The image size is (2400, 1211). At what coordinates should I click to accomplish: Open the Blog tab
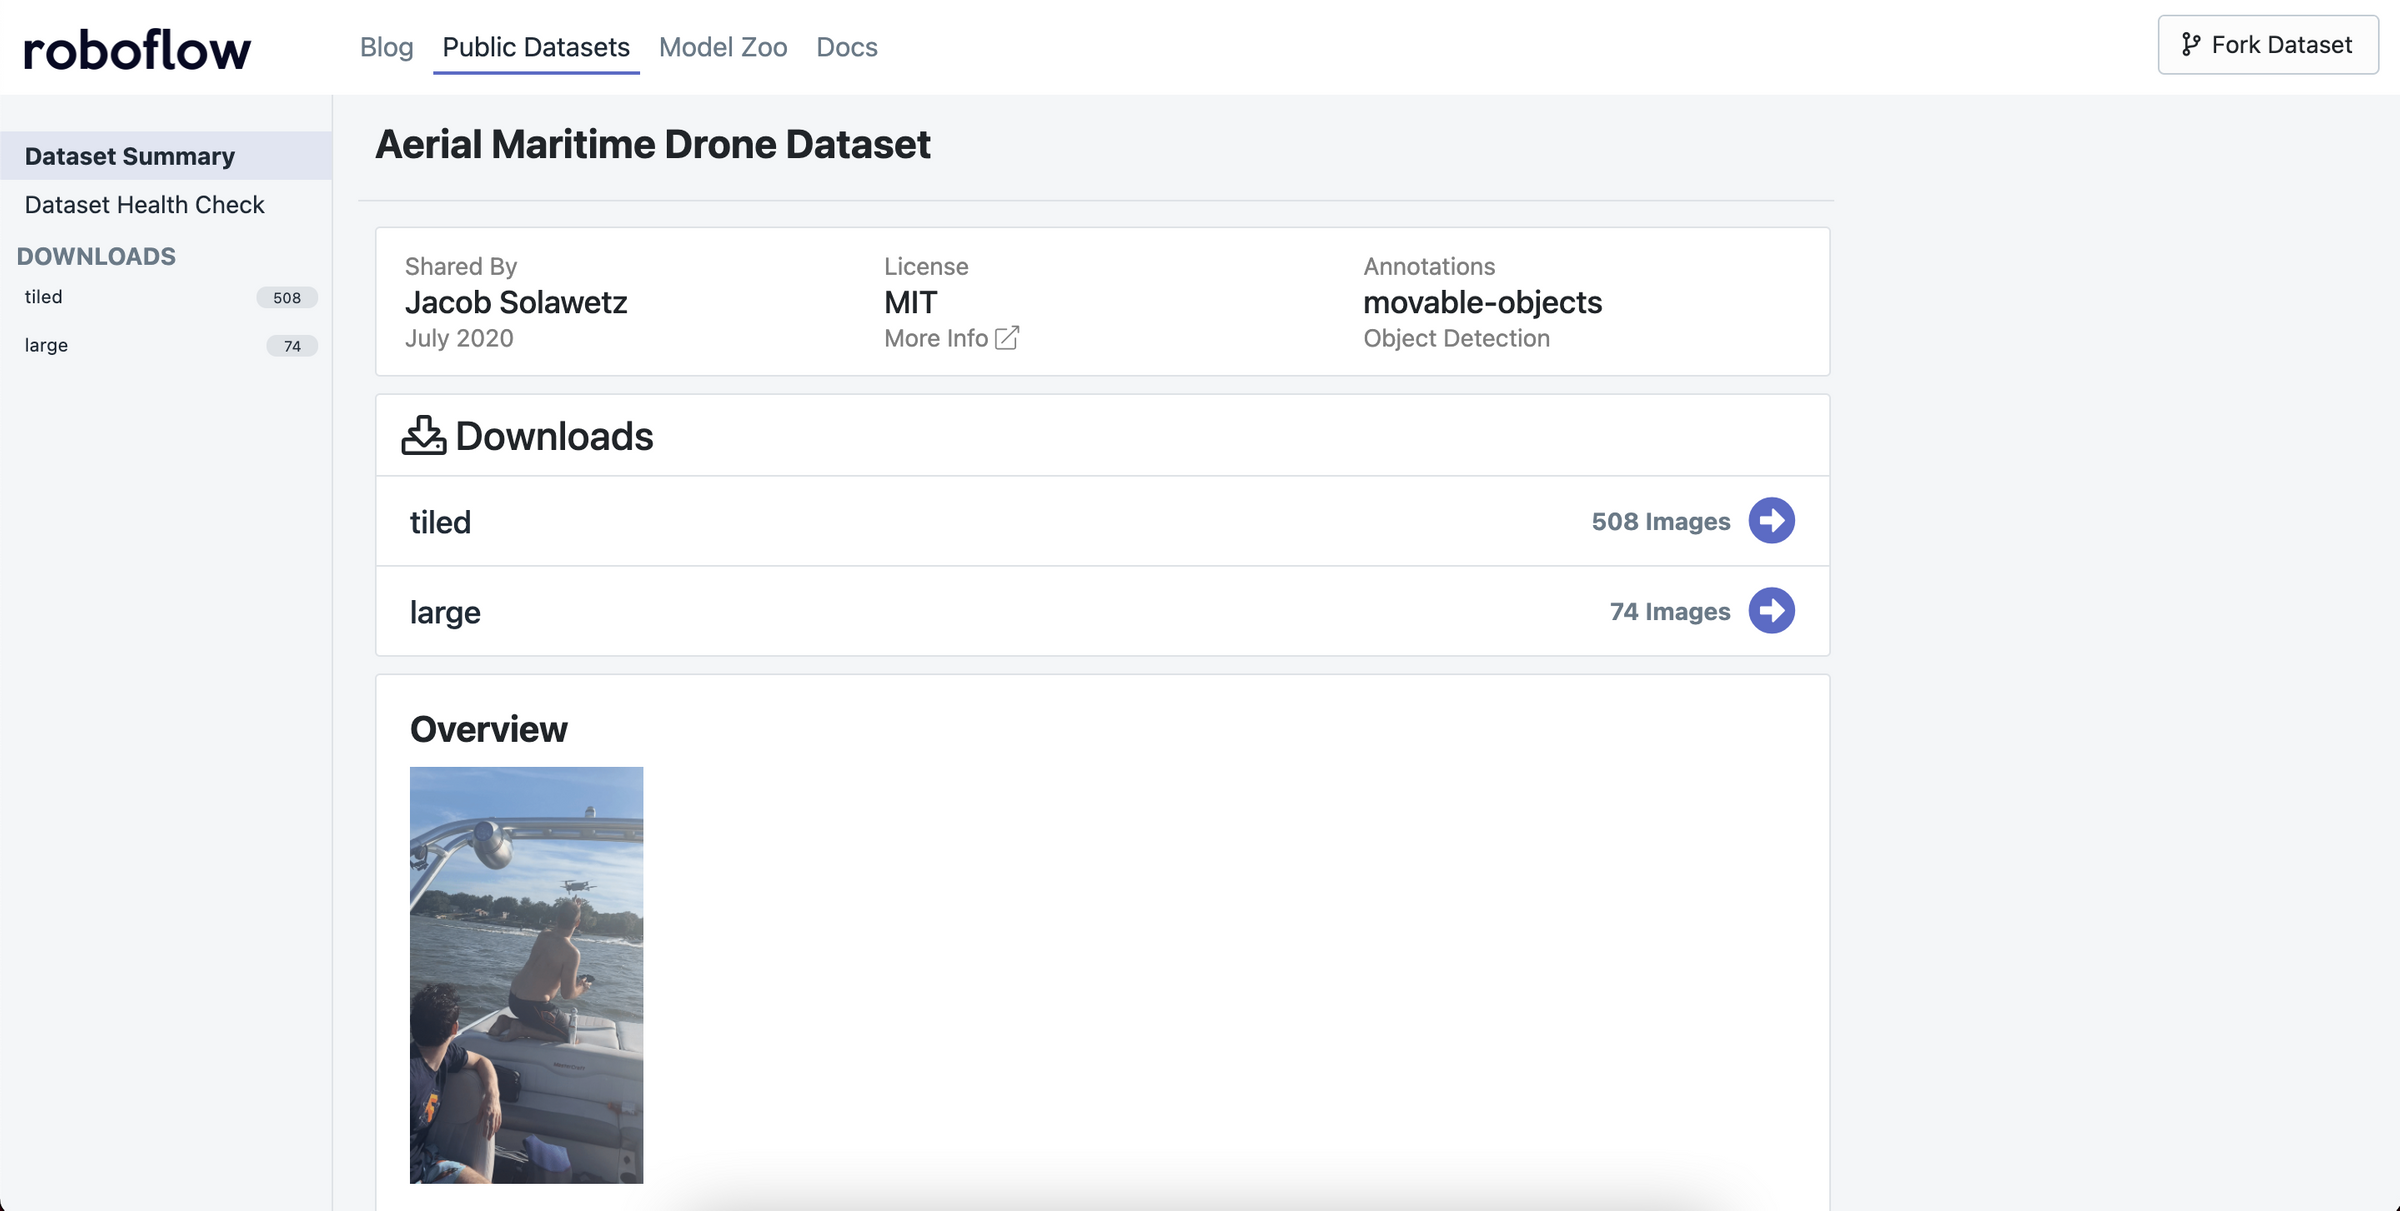point(386,47)
